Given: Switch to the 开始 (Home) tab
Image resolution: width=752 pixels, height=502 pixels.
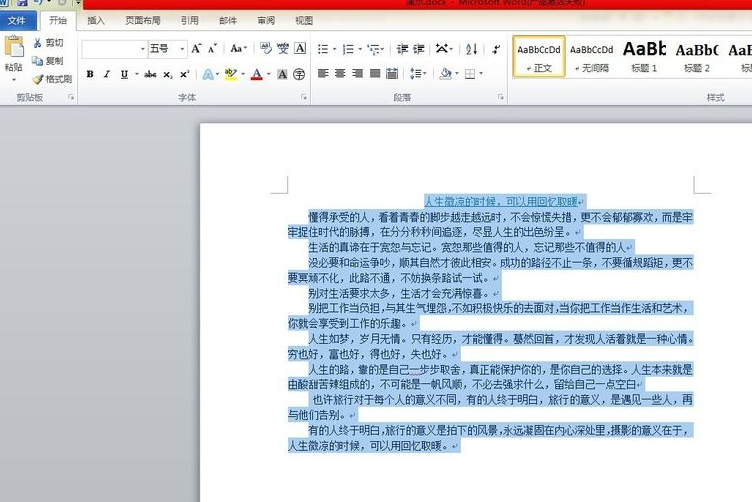Looking at the screenshot, I should pos(58,21).
